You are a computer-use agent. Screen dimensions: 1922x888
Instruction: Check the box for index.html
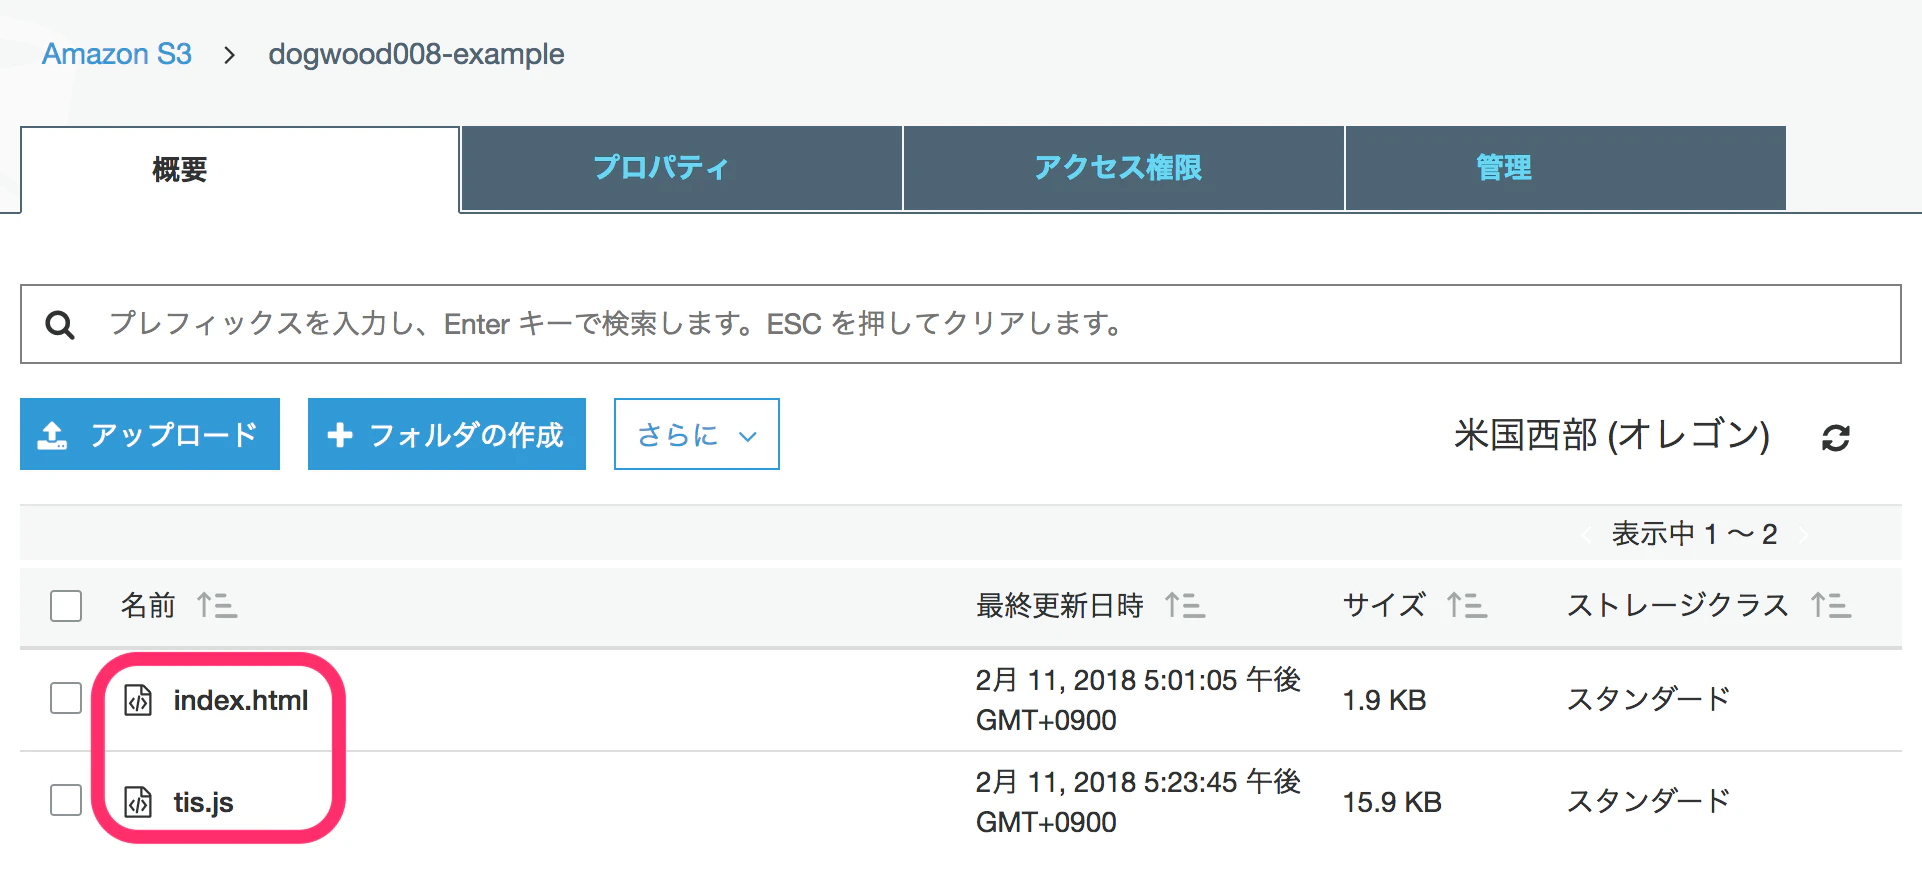(x=66, y=698)
